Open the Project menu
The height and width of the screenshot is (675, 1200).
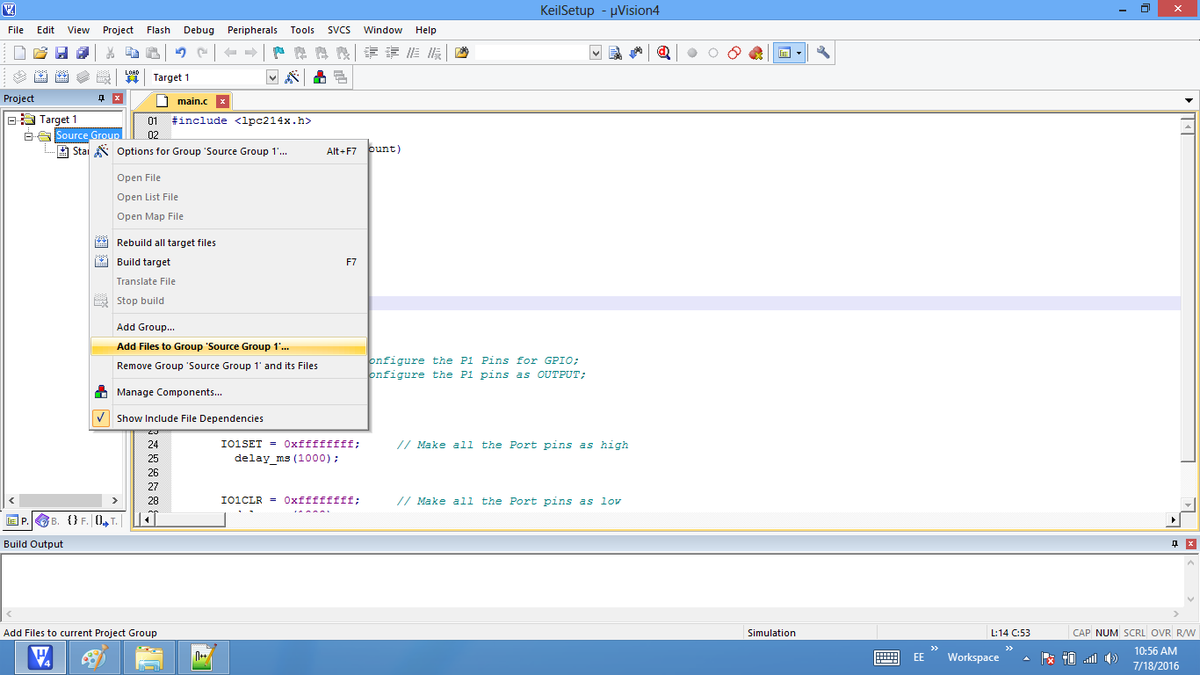118,30
